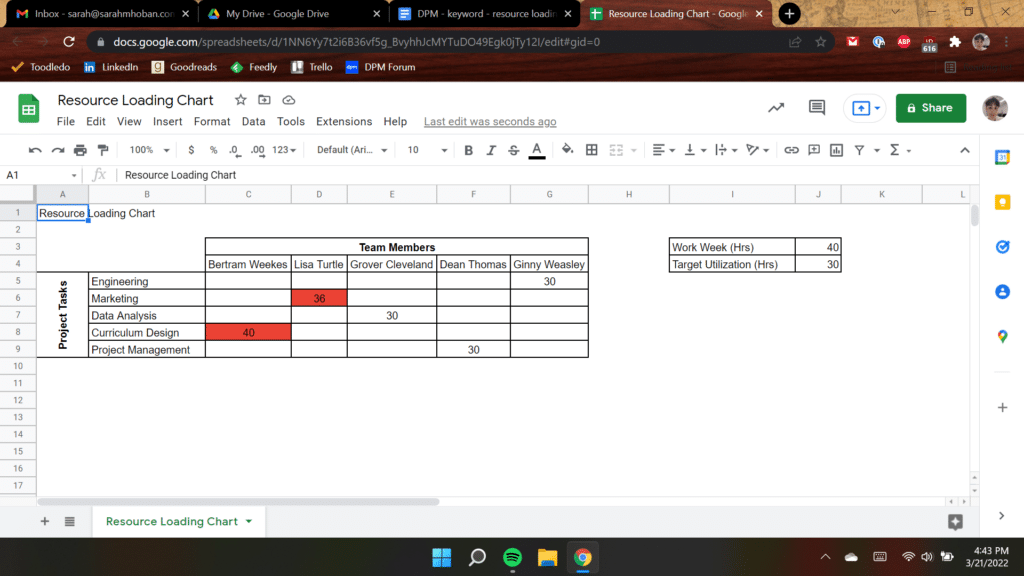
Task: Open Google Calendar in side panel
Action: coord(1002,157)
